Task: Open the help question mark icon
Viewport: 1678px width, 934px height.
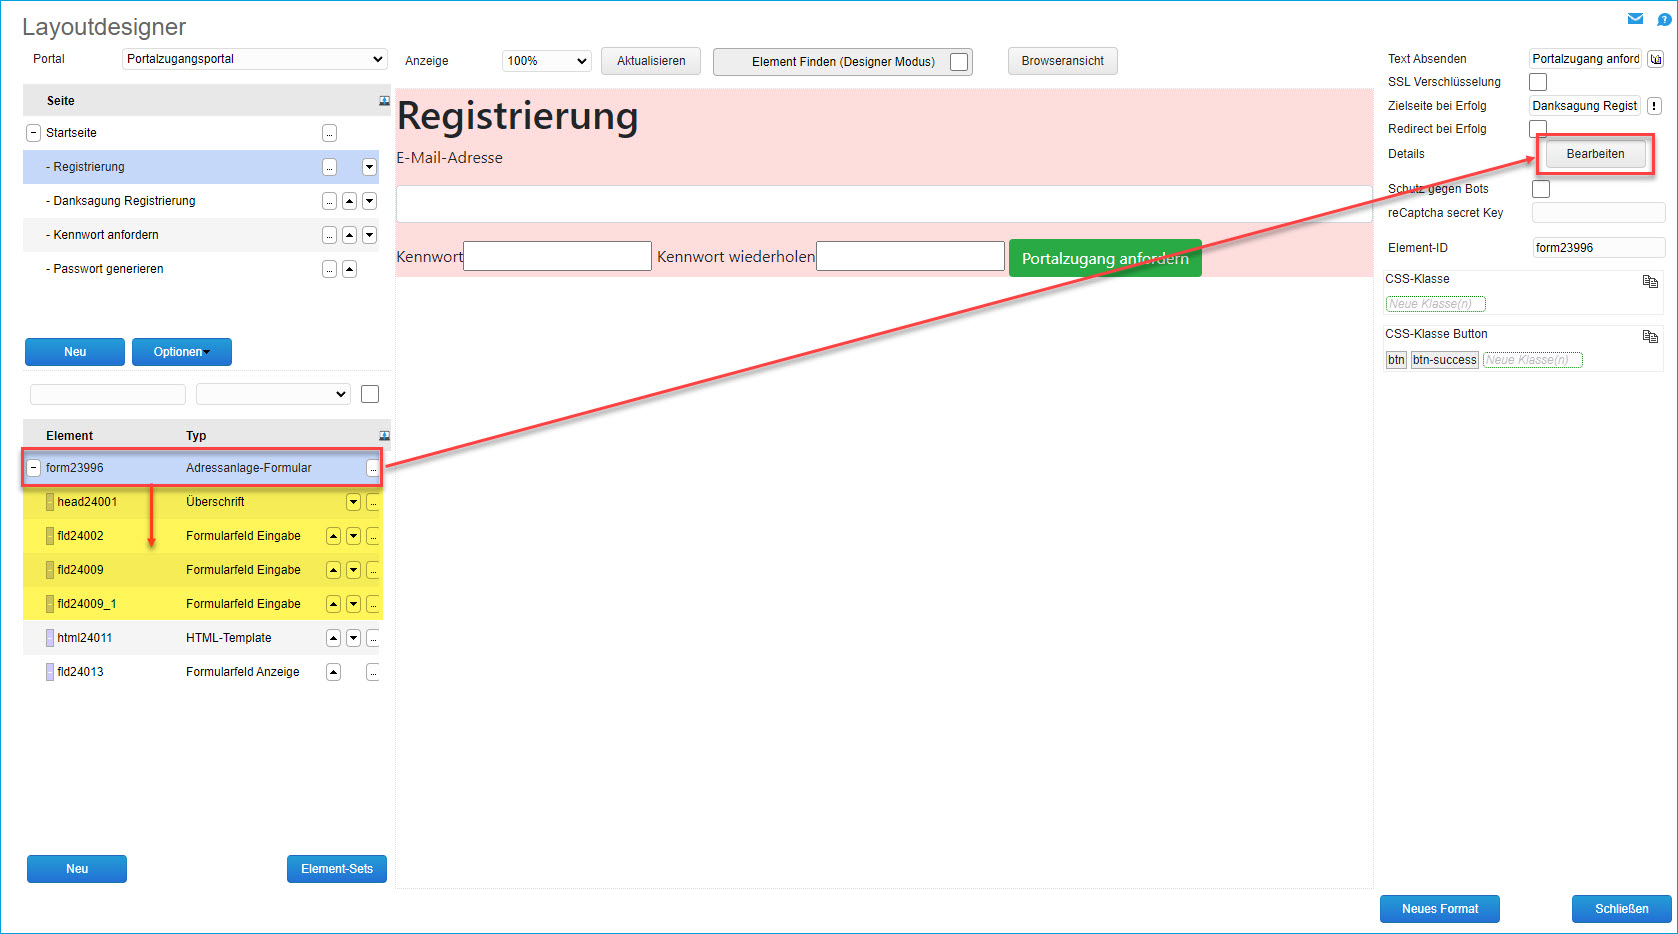Action: [1664, 19]
